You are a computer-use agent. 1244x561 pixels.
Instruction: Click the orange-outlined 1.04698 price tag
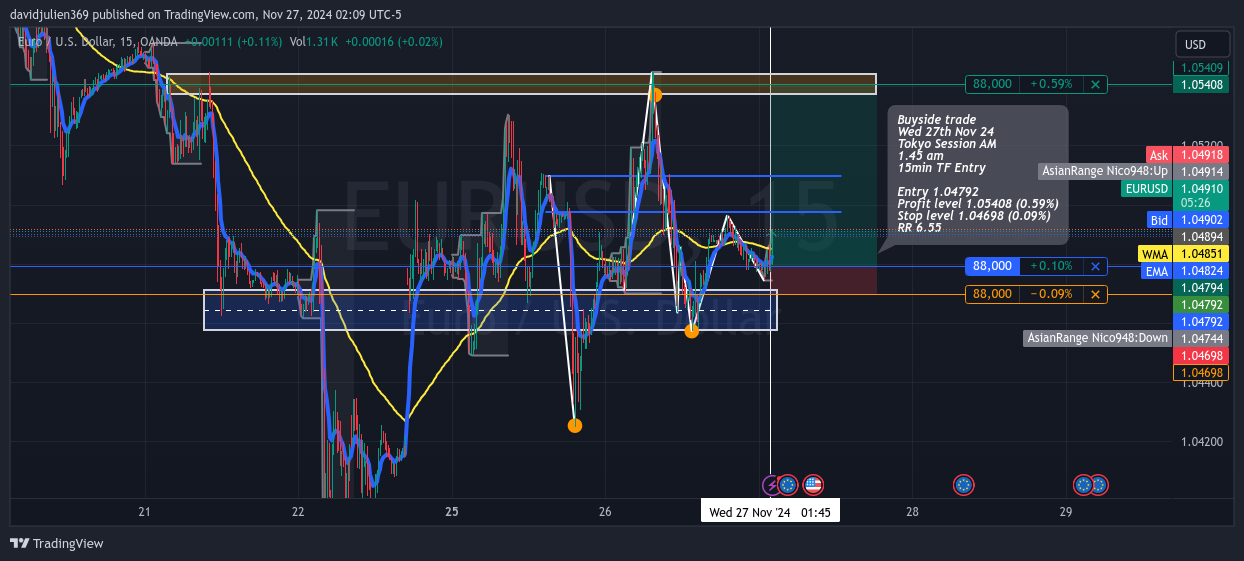click(1202, 372)
